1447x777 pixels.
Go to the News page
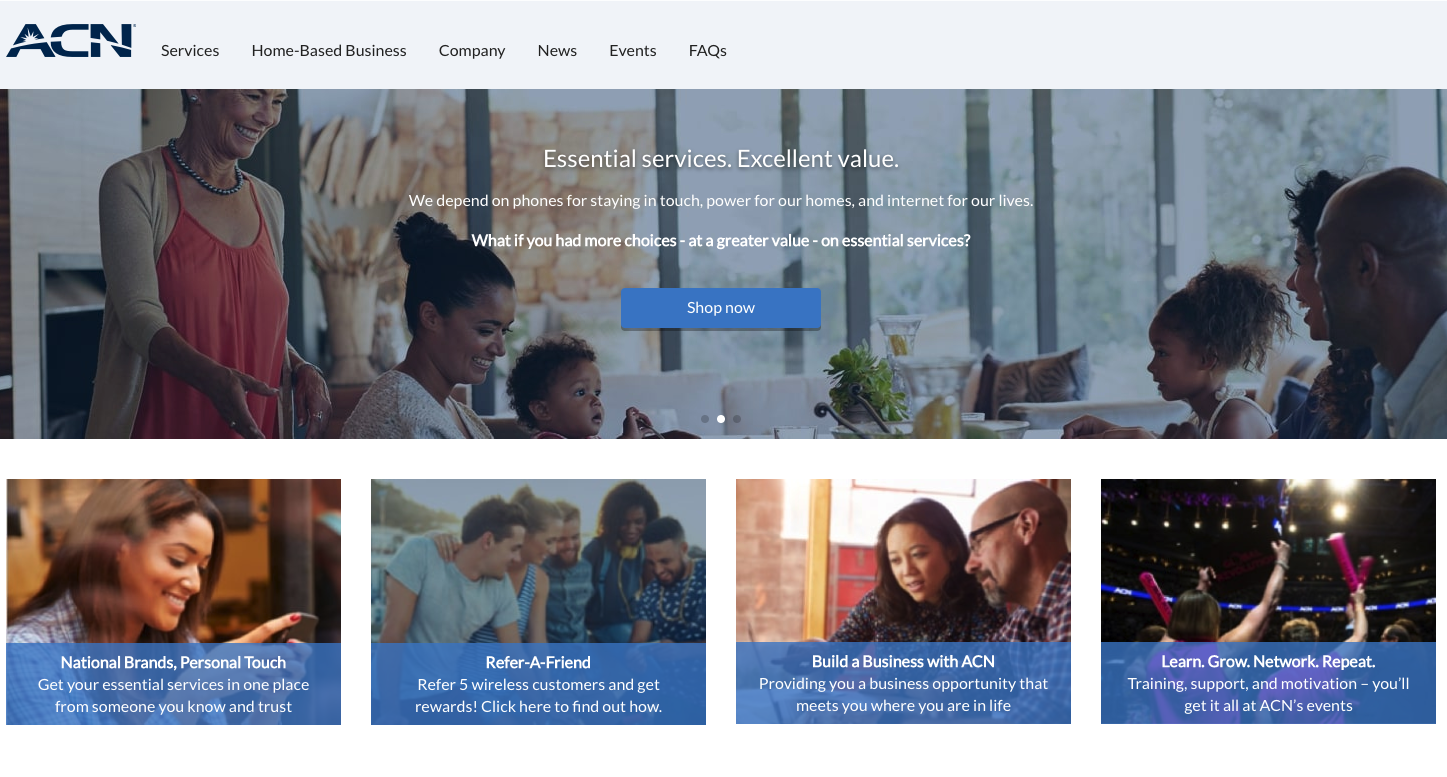tap(557, 50)
